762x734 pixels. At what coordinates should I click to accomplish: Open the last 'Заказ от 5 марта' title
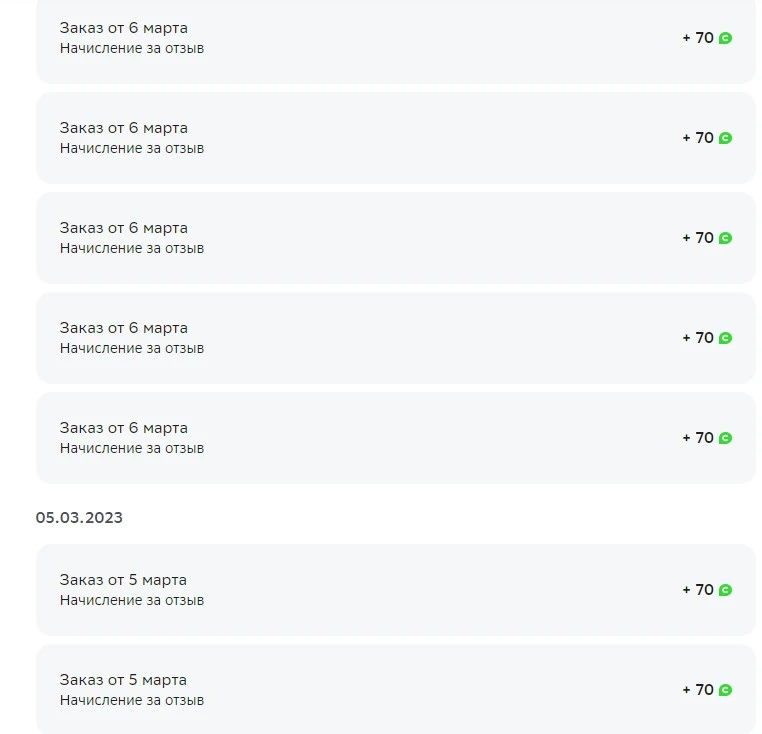click(x=123, y=680)
